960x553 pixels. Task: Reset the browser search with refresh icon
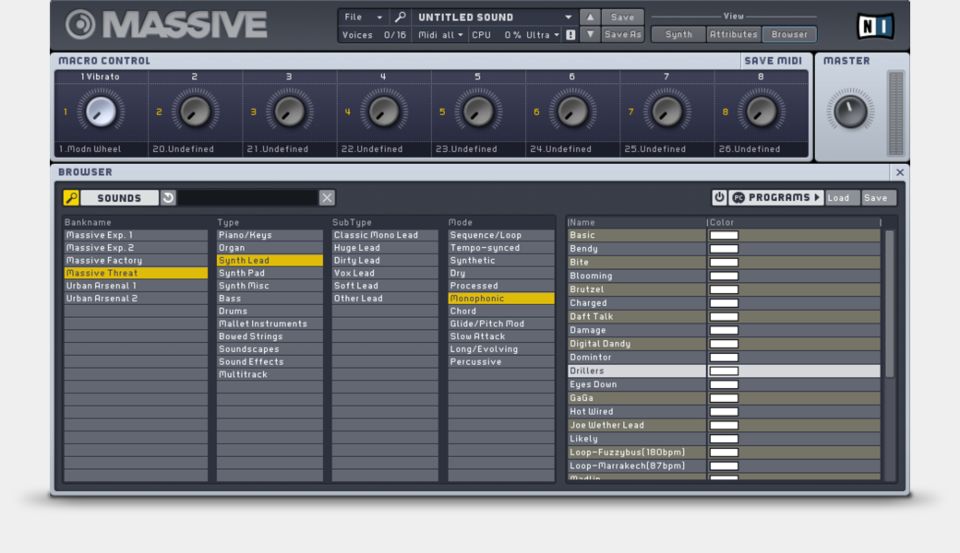[168, 198]
